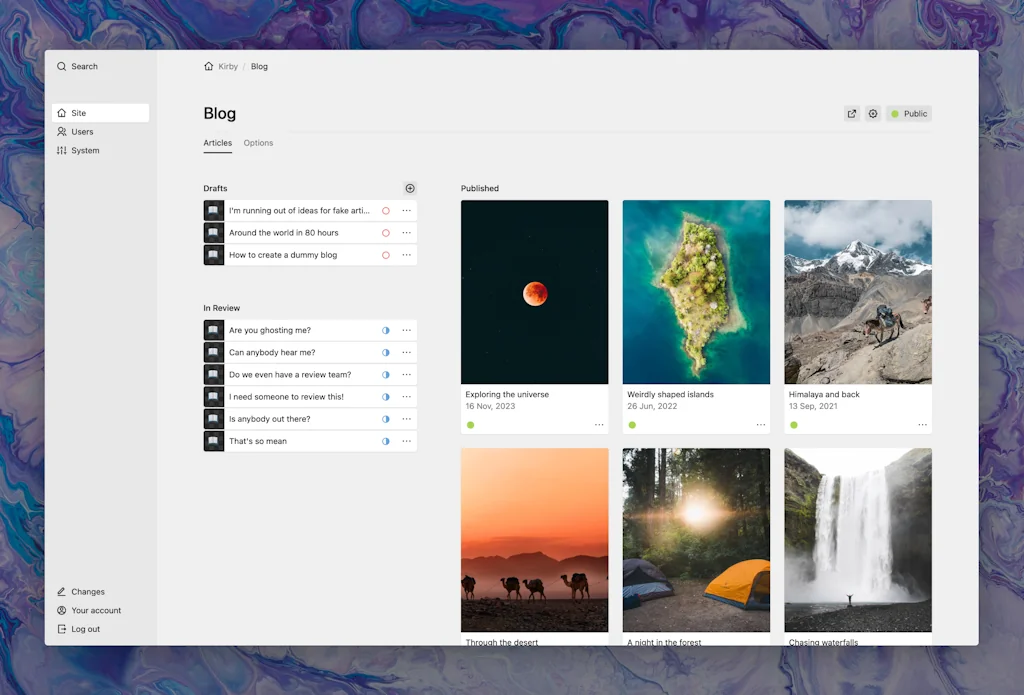This screenshot has height=695, width=1024.
Task: Click the add draft plus icon
Action: point(410,188)
